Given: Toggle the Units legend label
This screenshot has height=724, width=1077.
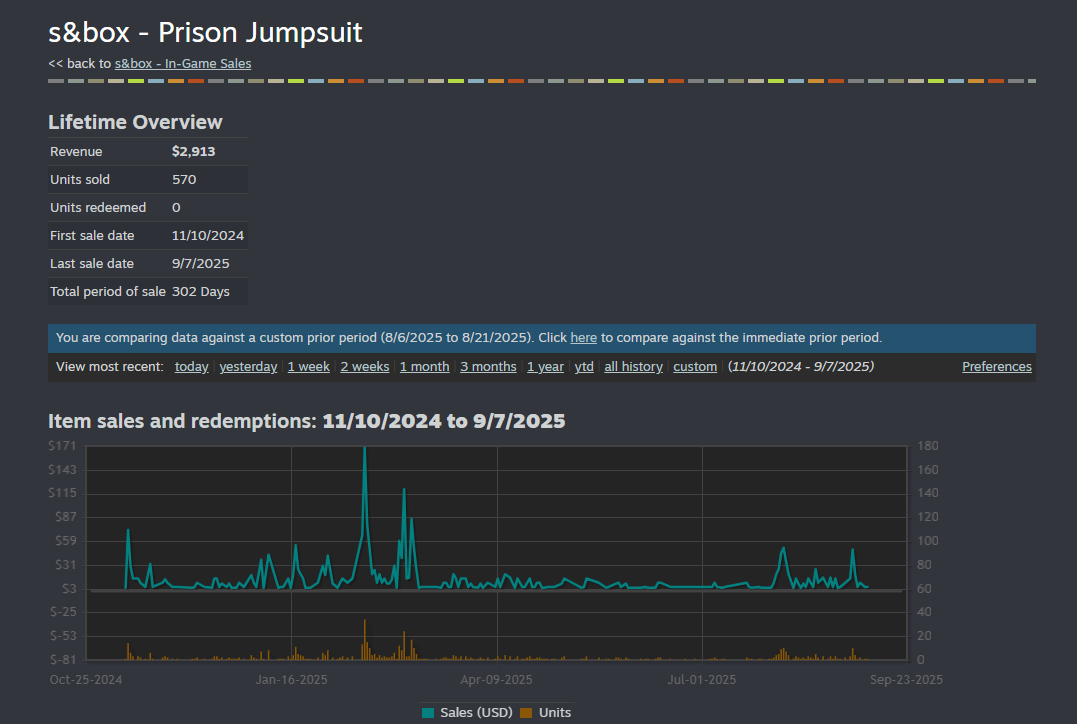Looking at the screenshot, I should click(555, 713).
